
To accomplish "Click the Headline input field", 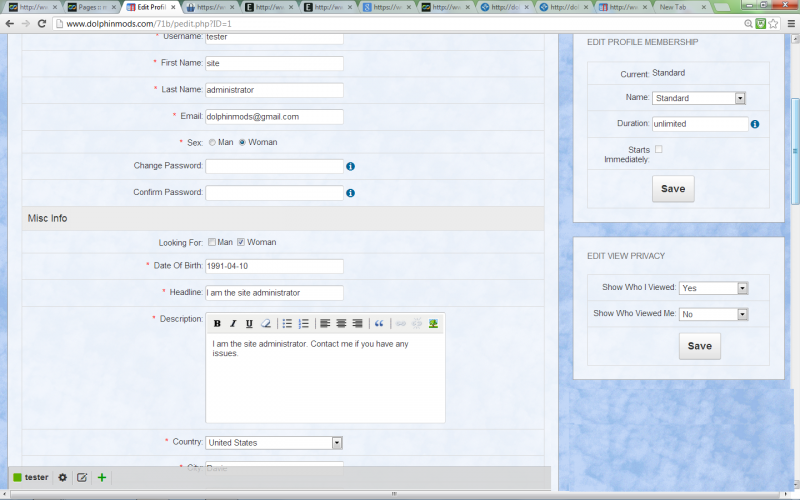I will point(274,293).
